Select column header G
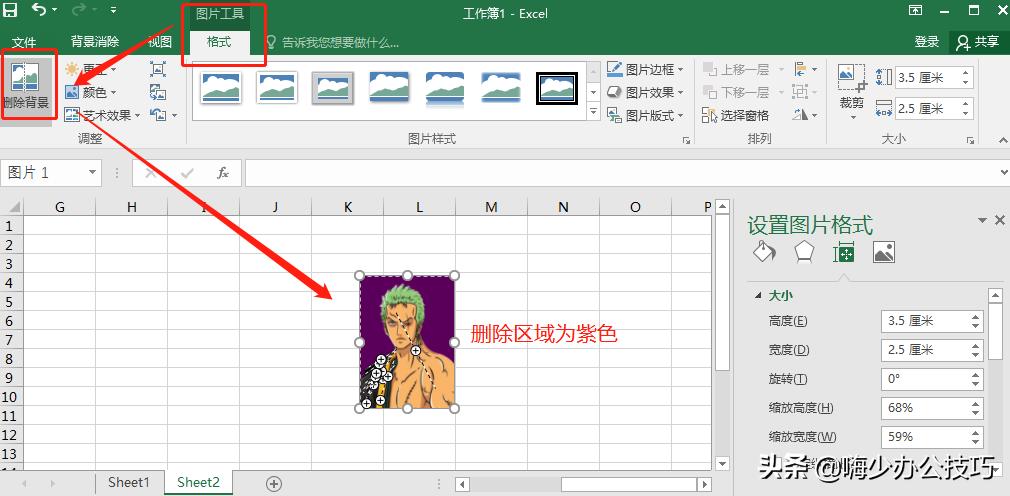Image resolution: width=1010 pixels, height=496 pixels. [x=60, y=207]
